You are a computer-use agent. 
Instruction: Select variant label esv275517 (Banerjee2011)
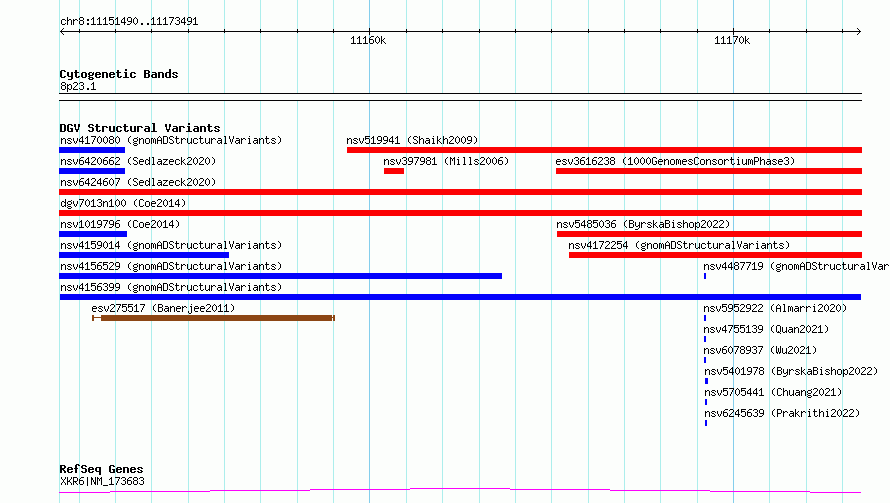163,308
